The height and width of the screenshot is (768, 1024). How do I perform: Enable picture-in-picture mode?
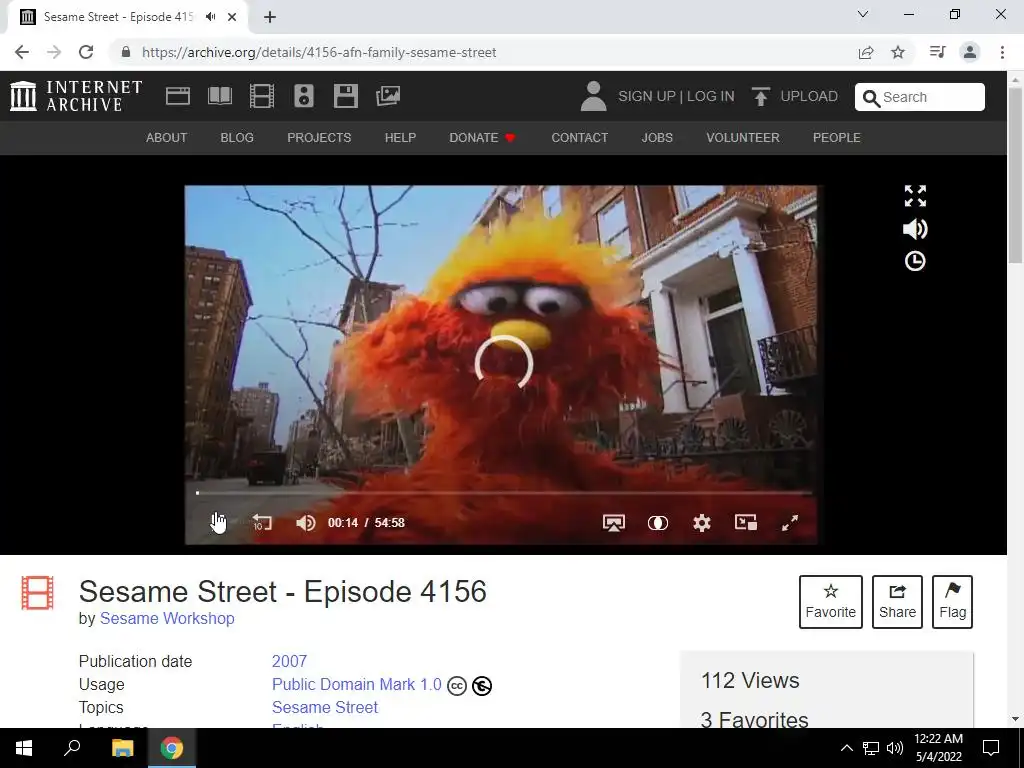746,522
